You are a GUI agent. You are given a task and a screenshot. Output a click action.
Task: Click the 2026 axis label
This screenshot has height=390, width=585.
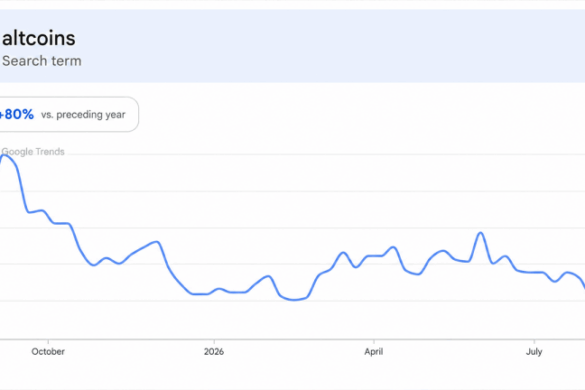[214, 352]
